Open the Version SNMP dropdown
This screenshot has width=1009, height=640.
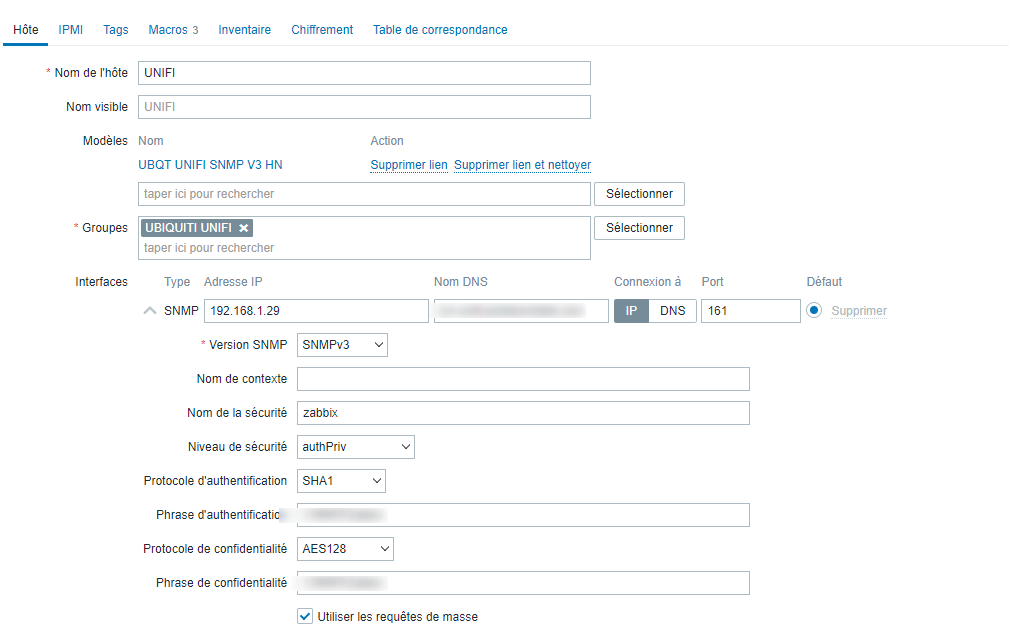[x=342, y=345]
